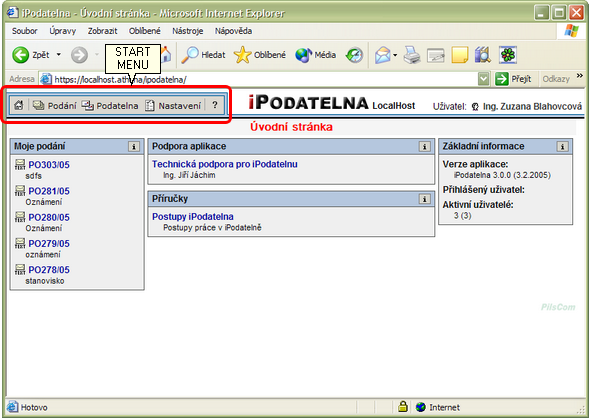The height and width of the screenshot is (418, 589).
Task: Expand the Odkazy chevron overflow
Action: click(580, 76)
